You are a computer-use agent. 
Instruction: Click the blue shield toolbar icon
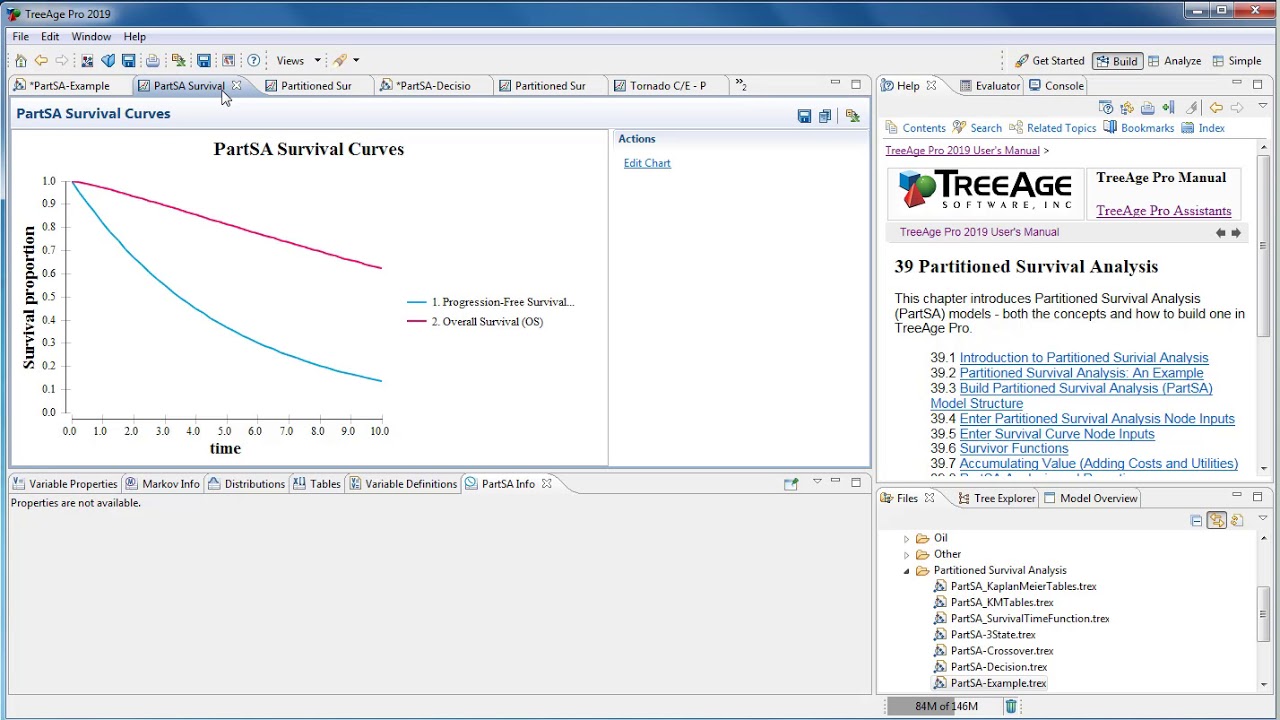click(x=108, y=61)
